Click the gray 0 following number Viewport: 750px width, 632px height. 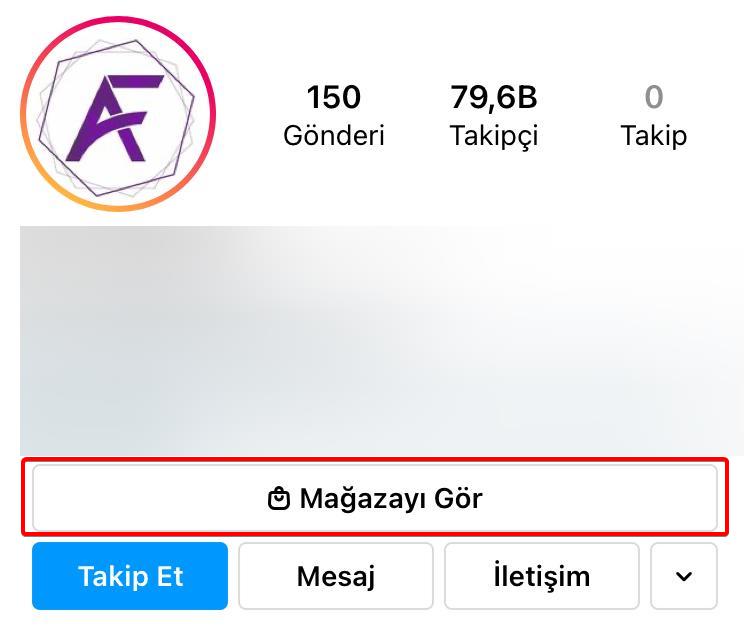coord(654,97)
